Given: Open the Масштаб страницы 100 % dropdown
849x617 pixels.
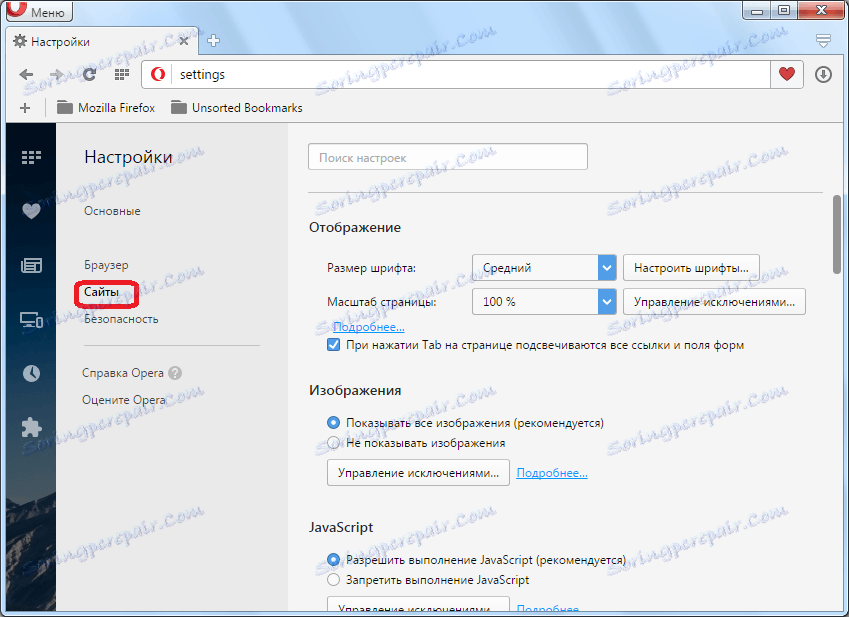Looking at the screenshot, I should (x=544, y=301).
